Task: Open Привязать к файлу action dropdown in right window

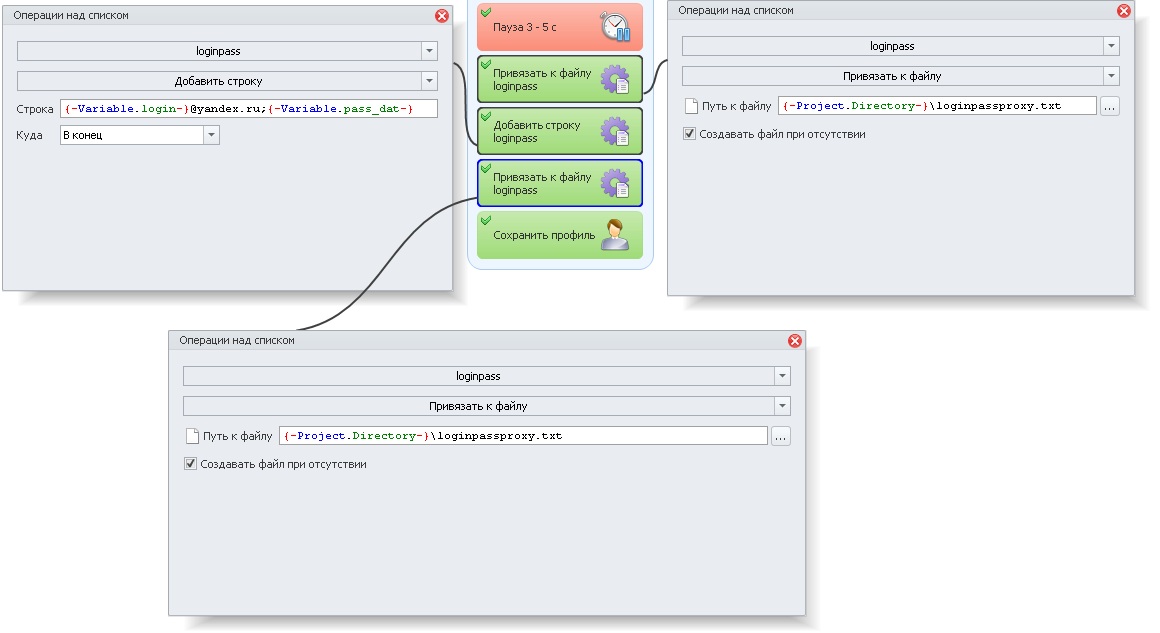Action: [x=1111, y=75]
